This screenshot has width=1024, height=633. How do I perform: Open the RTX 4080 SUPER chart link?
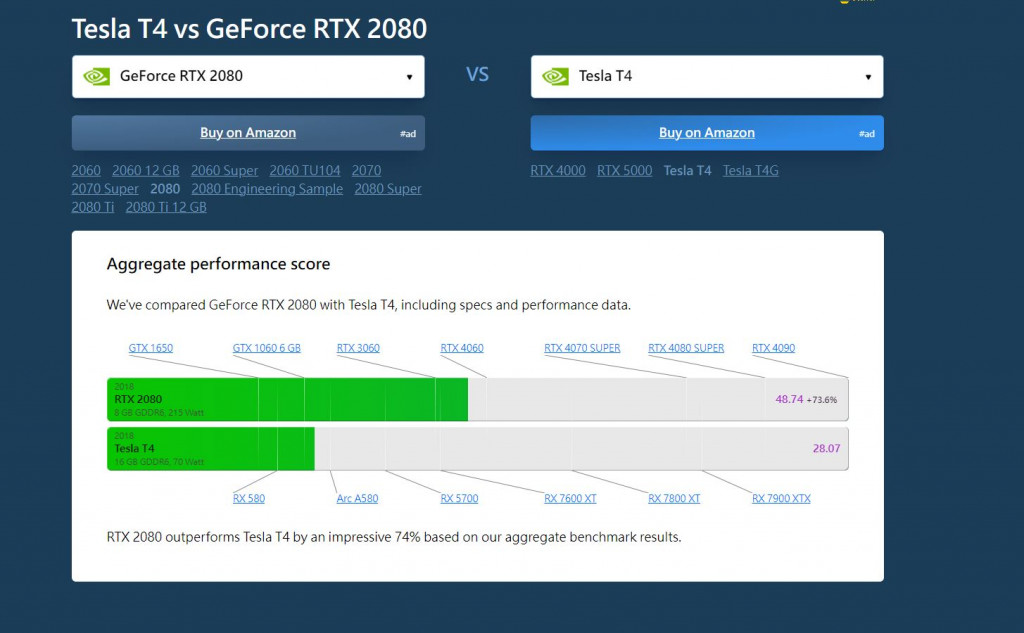(686, 348)
